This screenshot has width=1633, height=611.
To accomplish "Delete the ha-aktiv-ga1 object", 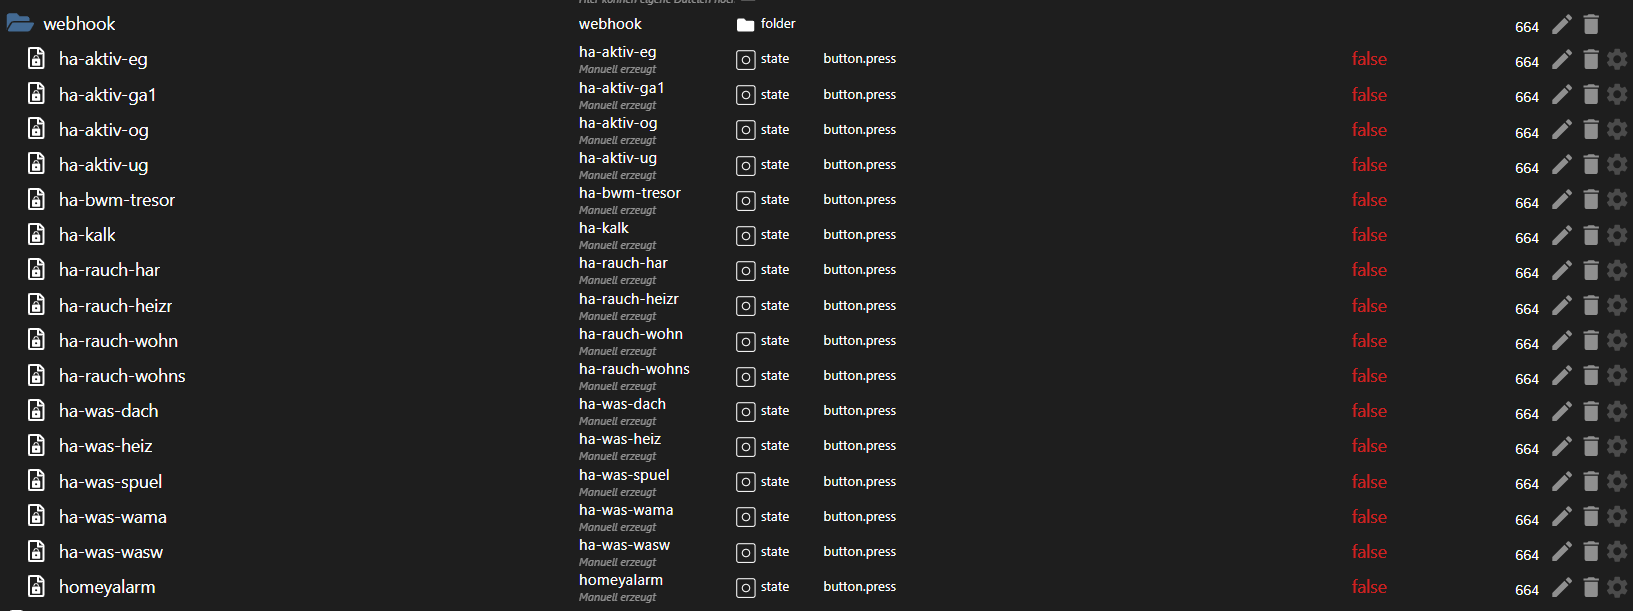I will [x=1591, y=95].
